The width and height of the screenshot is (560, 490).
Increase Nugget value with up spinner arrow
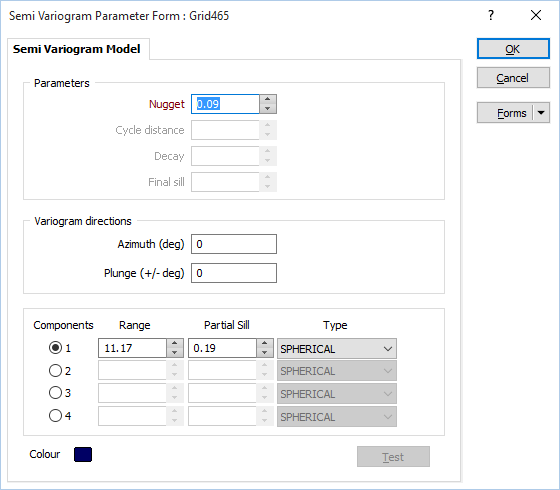[268, 99]
